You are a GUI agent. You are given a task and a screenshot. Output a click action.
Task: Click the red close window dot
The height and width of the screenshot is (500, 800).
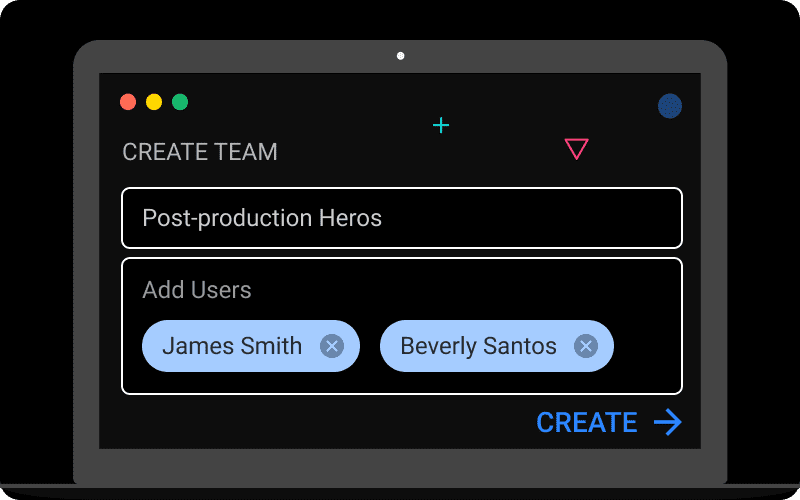click(128, 102)
